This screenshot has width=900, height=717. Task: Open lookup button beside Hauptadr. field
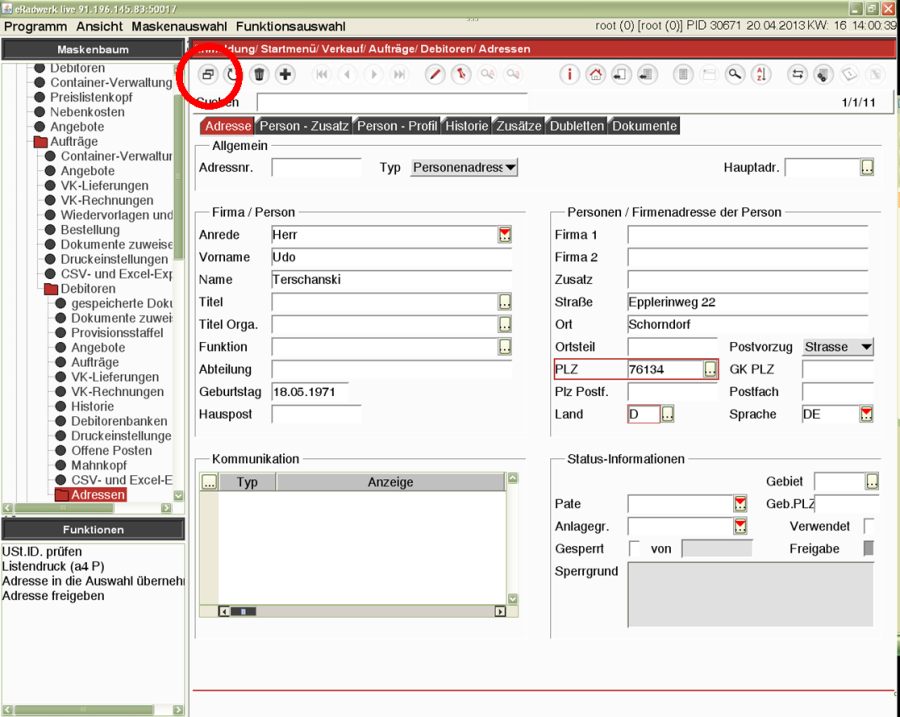pos(867,168)
